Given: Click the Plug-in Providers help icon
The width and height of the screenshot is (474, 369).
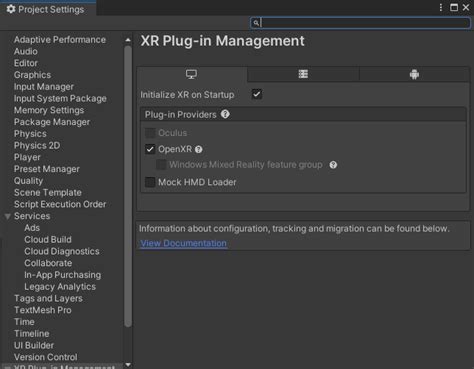Looking at the screenshot, I should 225,114.
